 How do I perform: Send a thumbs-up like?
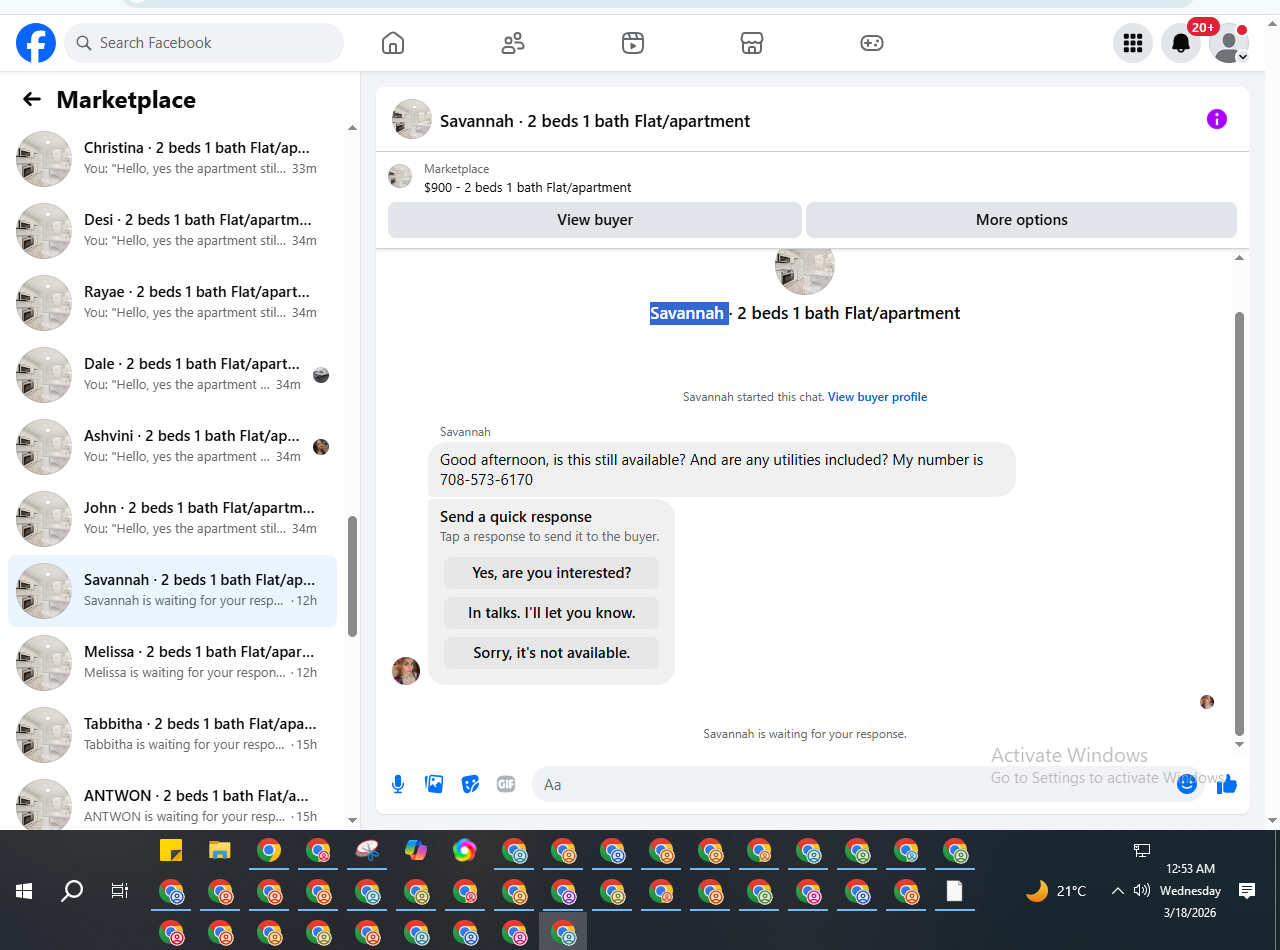tap(1227, 784)
